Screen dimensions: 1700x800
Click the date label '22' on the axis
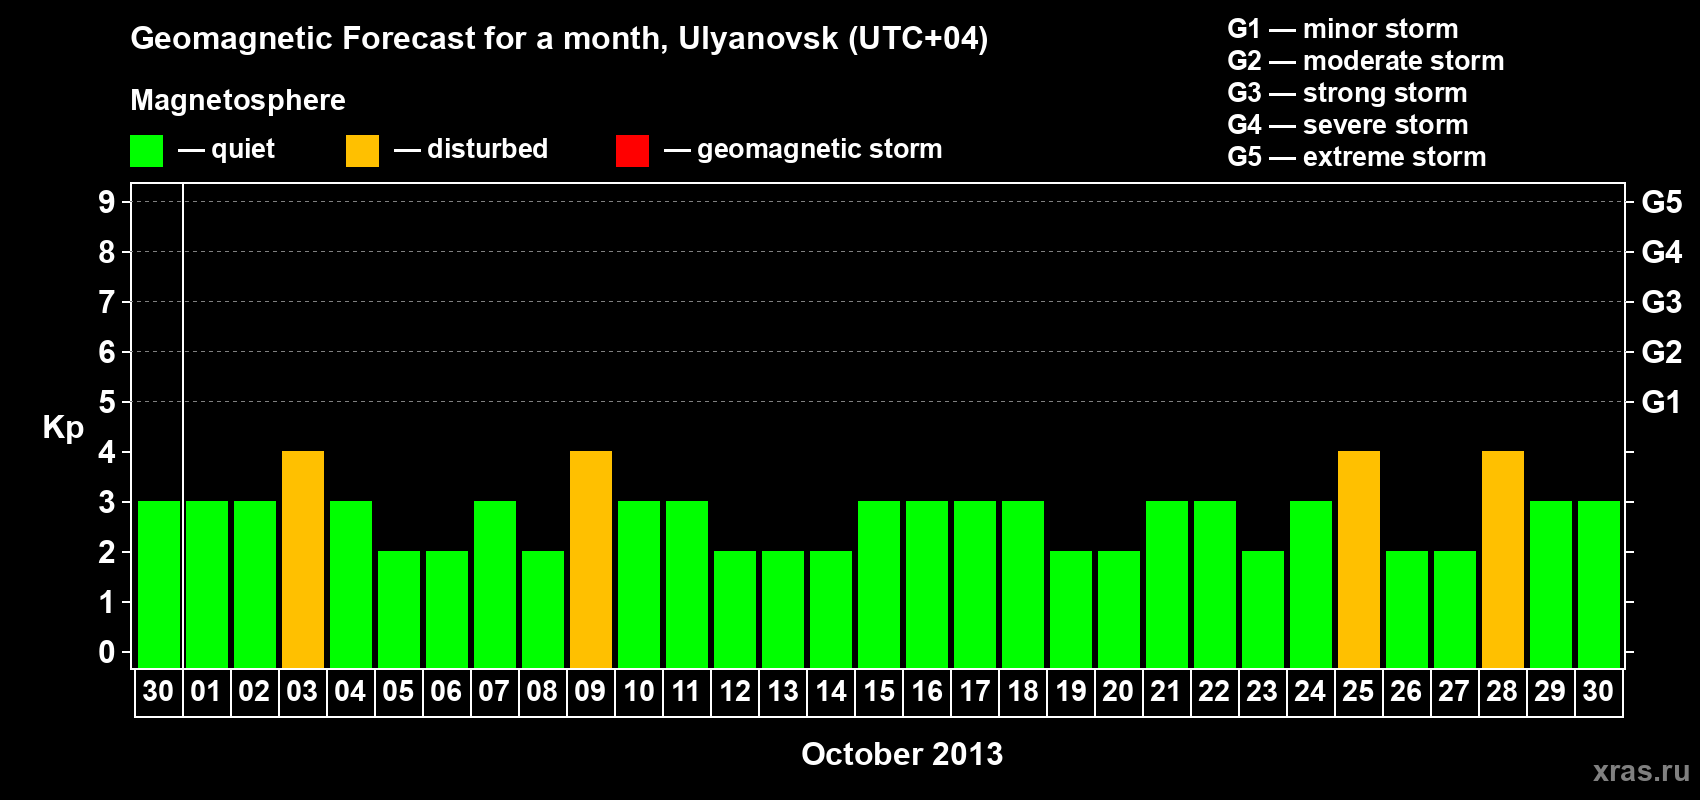1214,692
